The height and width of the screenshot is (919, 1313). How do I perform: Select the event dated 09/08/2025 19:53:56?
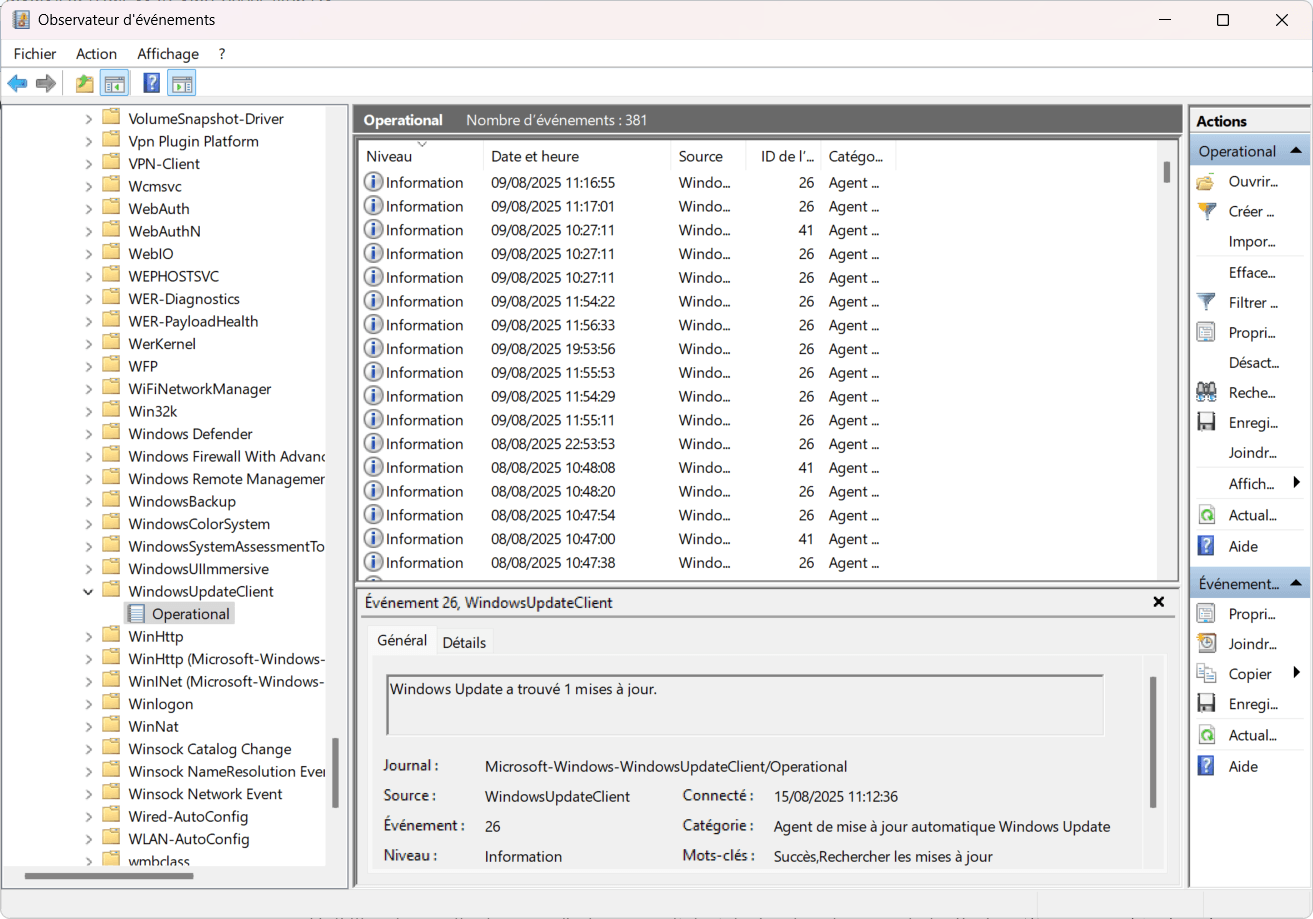point(759,349)
